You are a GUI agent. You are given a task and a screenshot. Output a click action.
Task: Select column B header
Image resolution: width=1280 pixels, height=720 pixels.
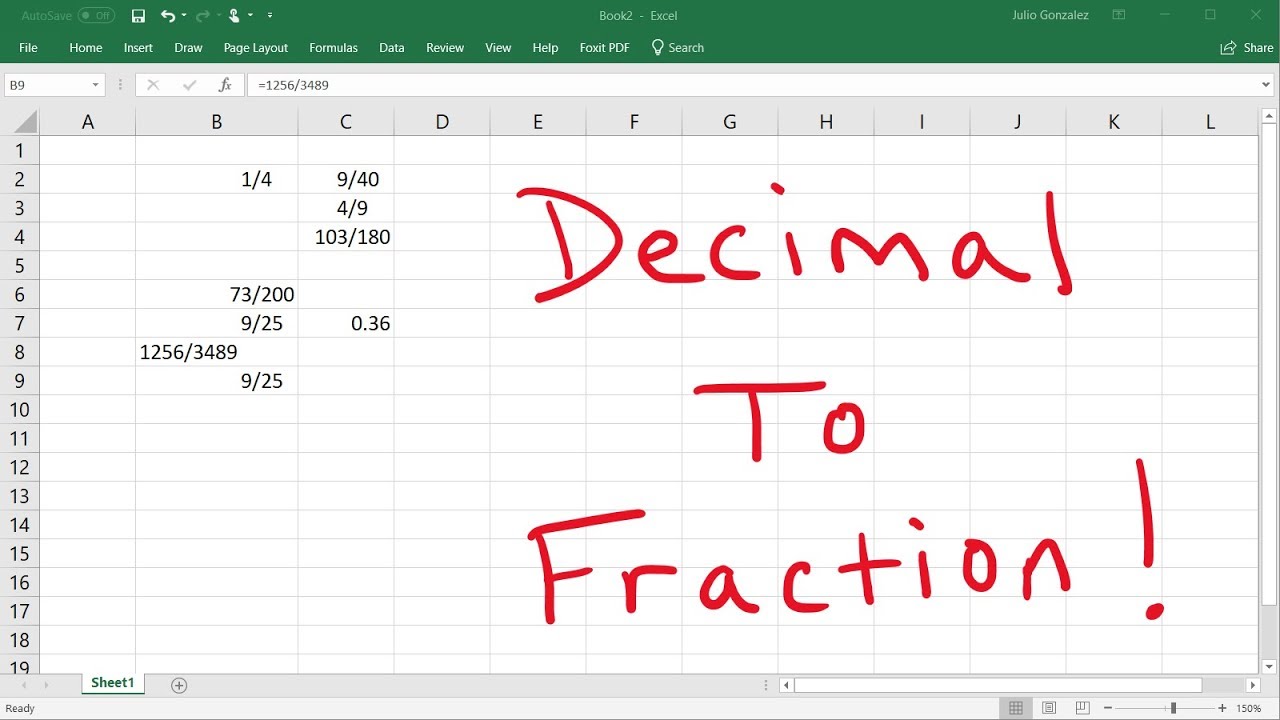coord(217,123)
